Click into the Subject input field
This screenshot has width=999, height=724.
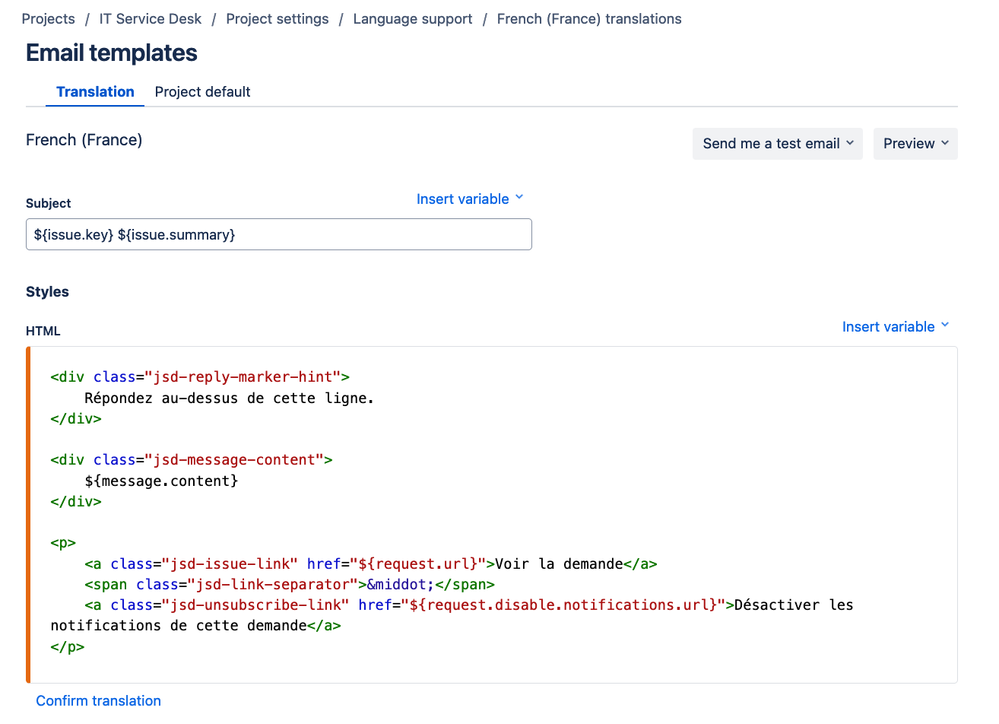(x=278, y=235)
